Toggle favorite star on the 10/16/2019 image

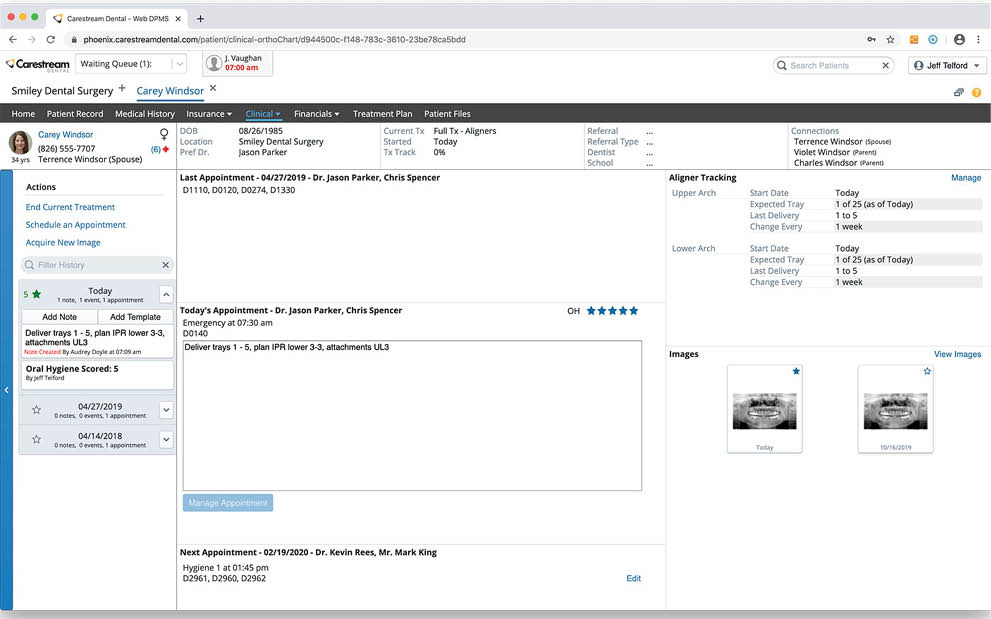pos(926,371)
